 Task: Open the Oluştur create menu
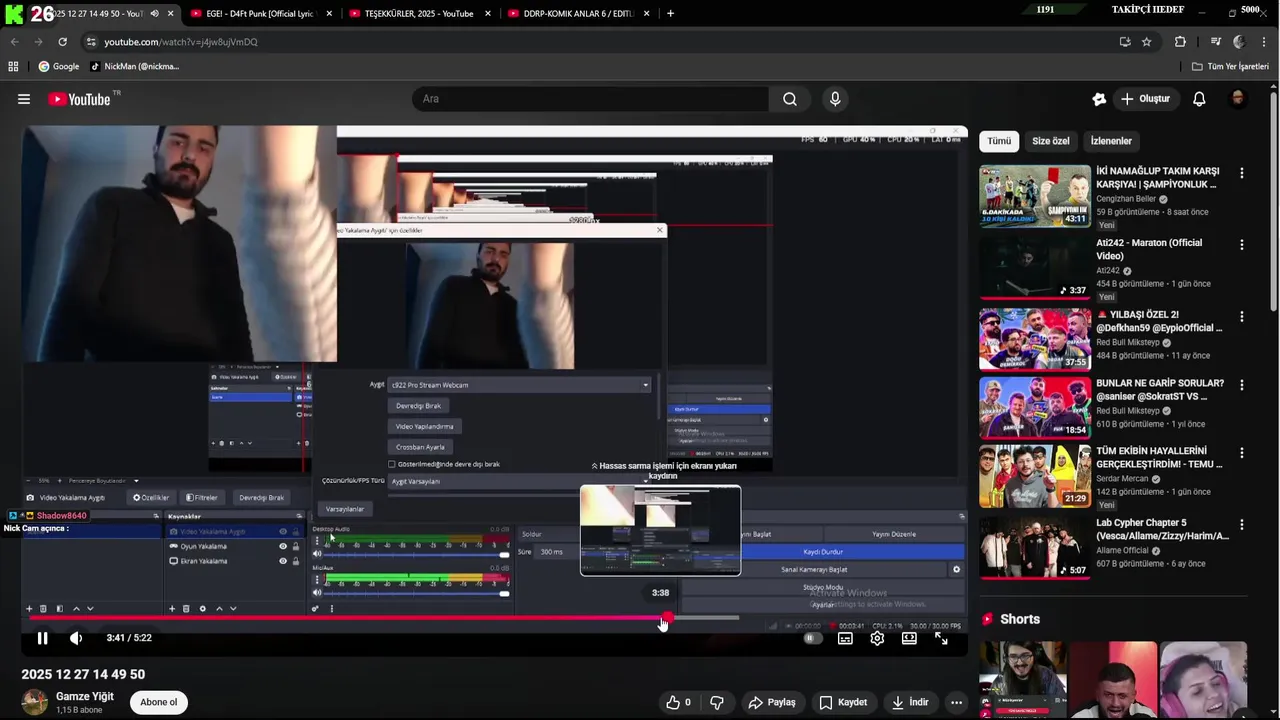coord(1145,99)
